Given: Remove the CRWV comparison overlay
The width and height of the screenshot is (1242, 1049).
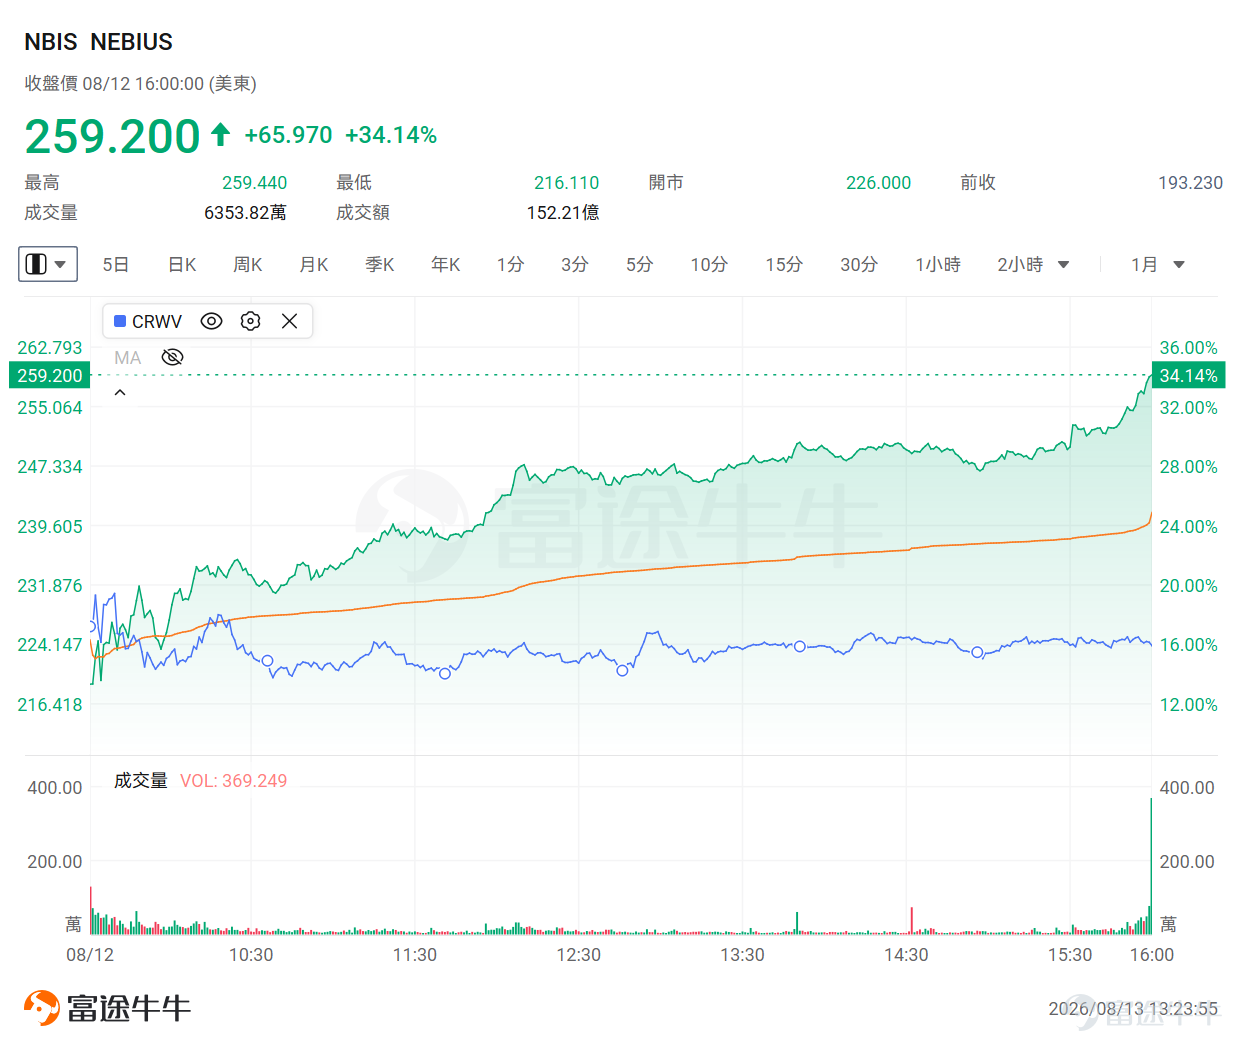Looking at the screenshot, I should [290, 321].
